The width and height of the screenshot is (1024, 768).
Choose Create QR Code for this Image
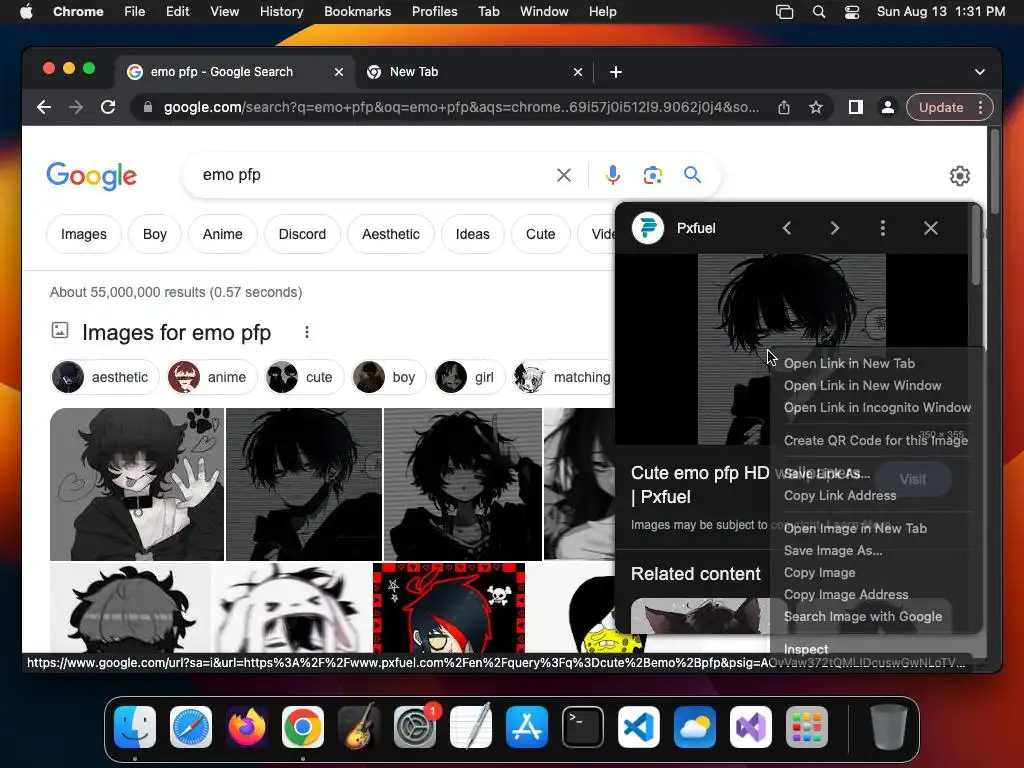876,440
